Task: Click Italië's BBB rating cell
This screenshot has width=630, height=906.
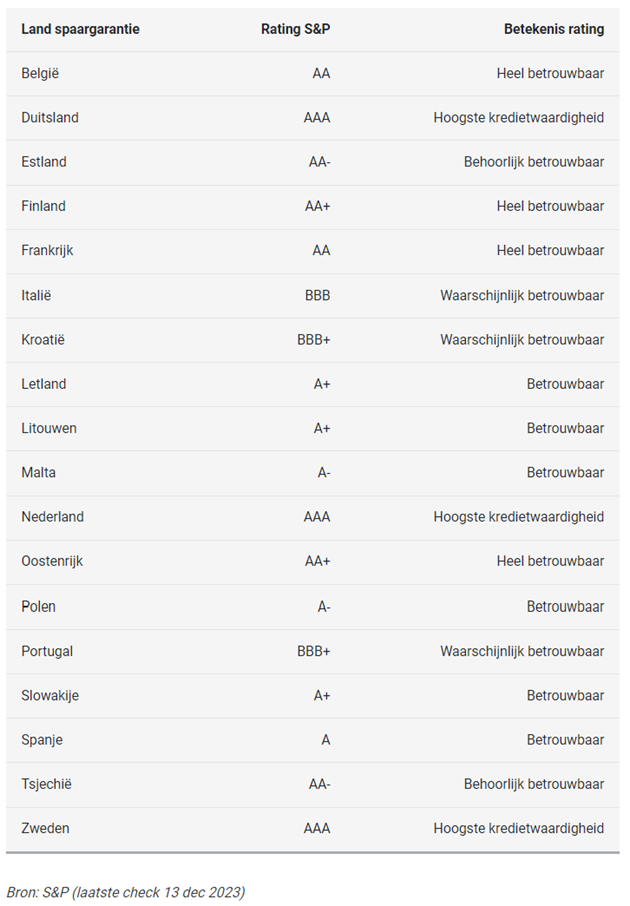Action: pos(317,295)
